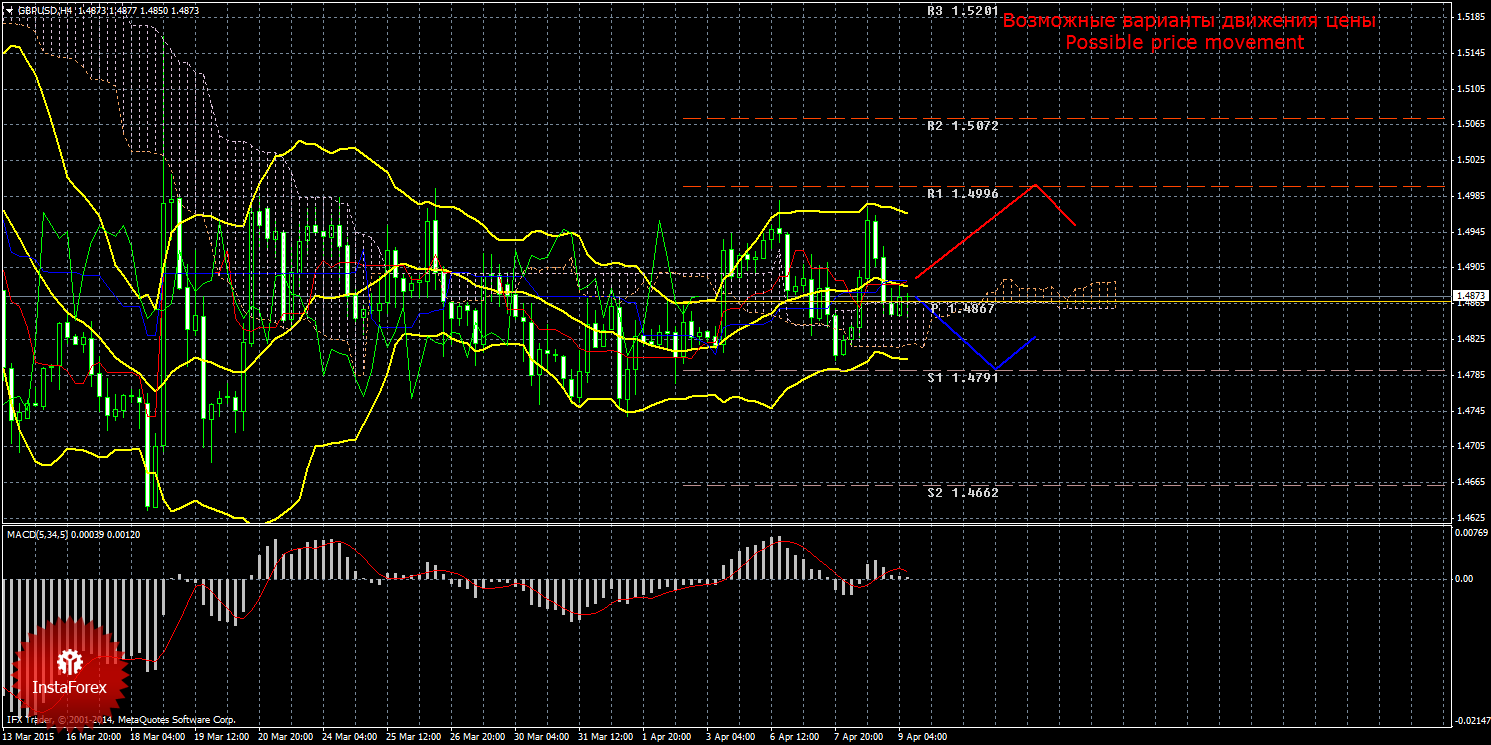Image resolution: width=1491 pixels, height=745 pixels.
Task: Click the 1.5185 price scale label
Action: pos(1470,17)
